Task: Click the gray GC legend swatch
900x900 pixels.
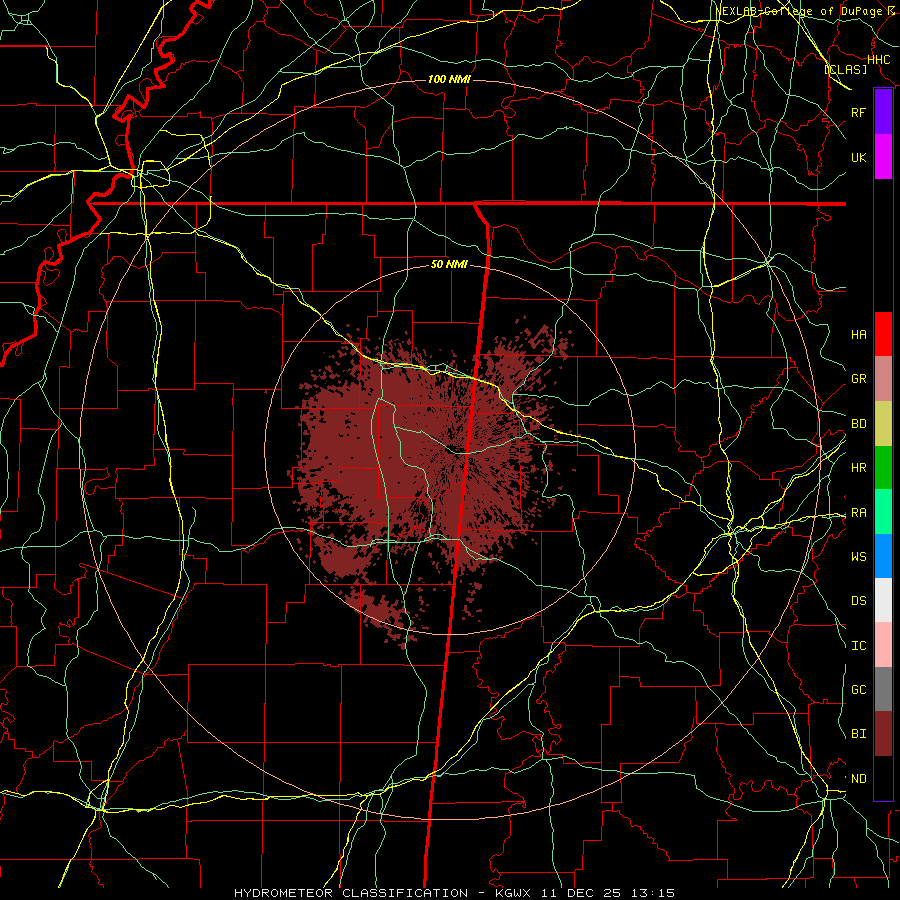Action: [883, 689]
